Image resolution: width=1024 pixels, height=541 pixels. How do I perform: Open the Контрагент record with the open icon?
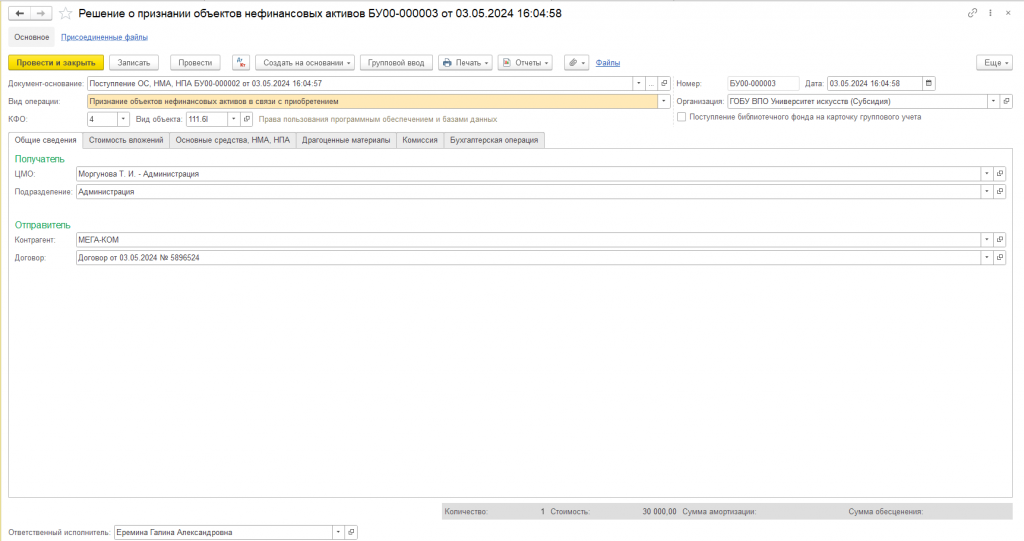click(x=1000, y=240)
